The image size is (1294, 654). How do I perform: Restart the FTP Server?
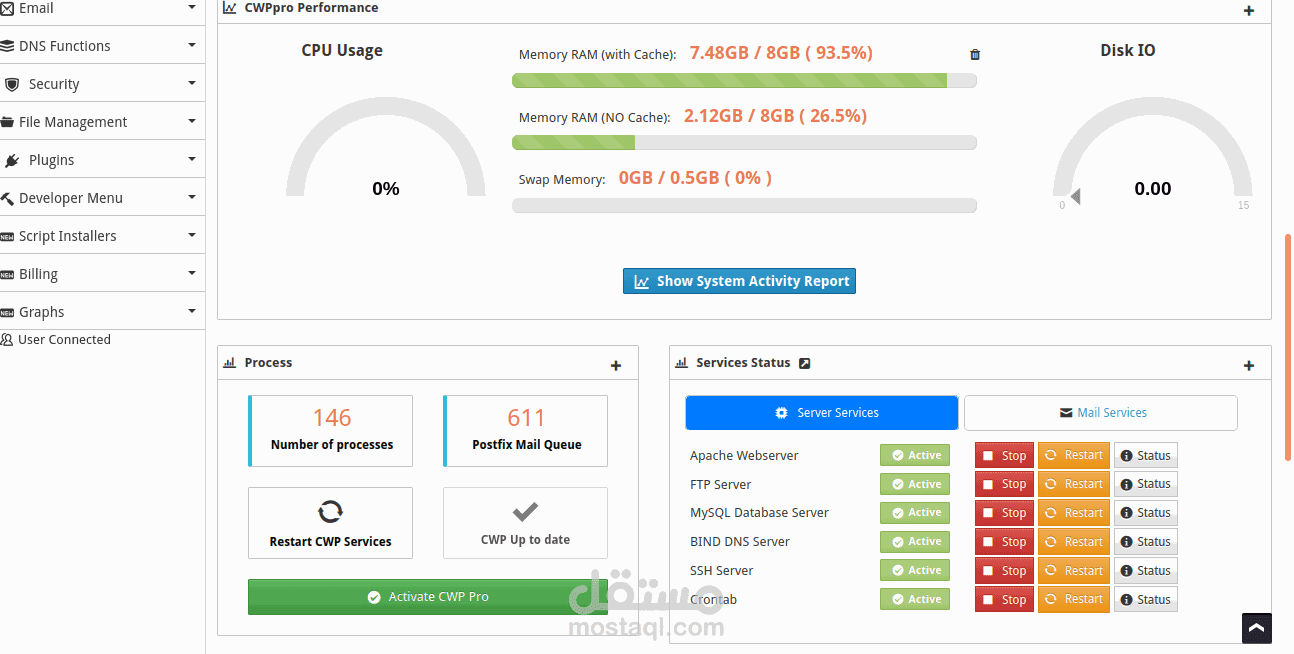coord(1074,484)
